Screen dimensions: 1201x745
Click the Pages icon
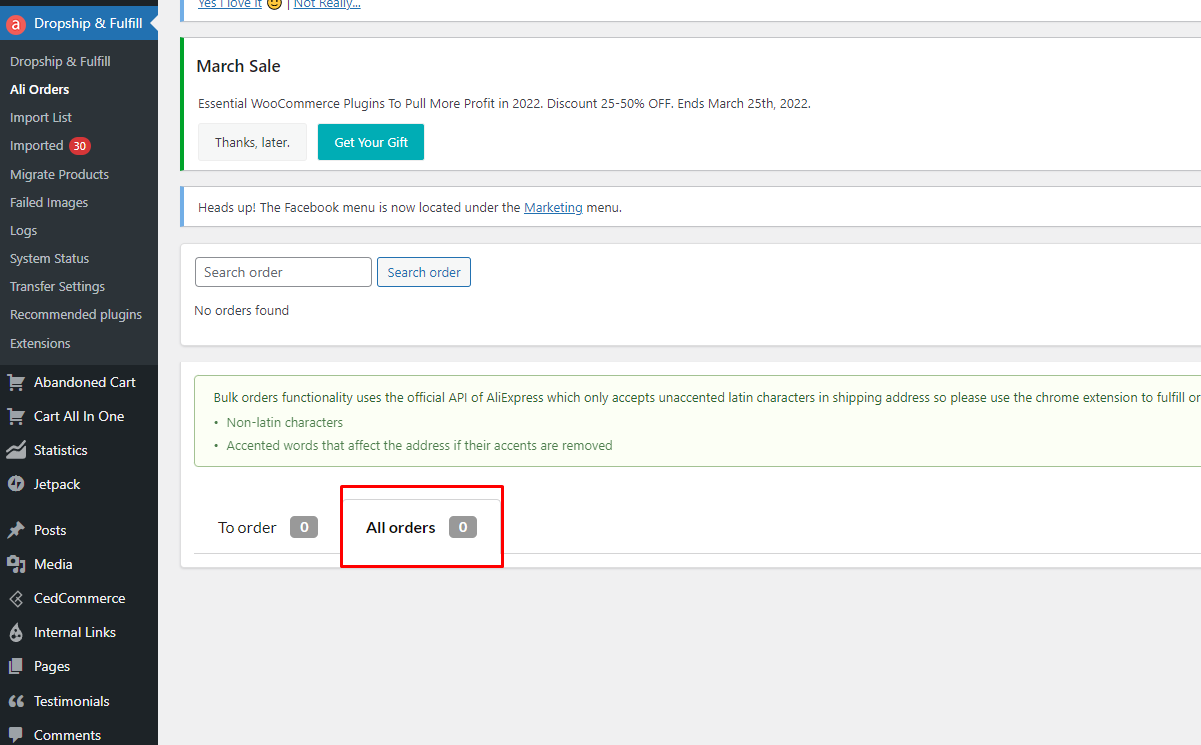point(16,666)
